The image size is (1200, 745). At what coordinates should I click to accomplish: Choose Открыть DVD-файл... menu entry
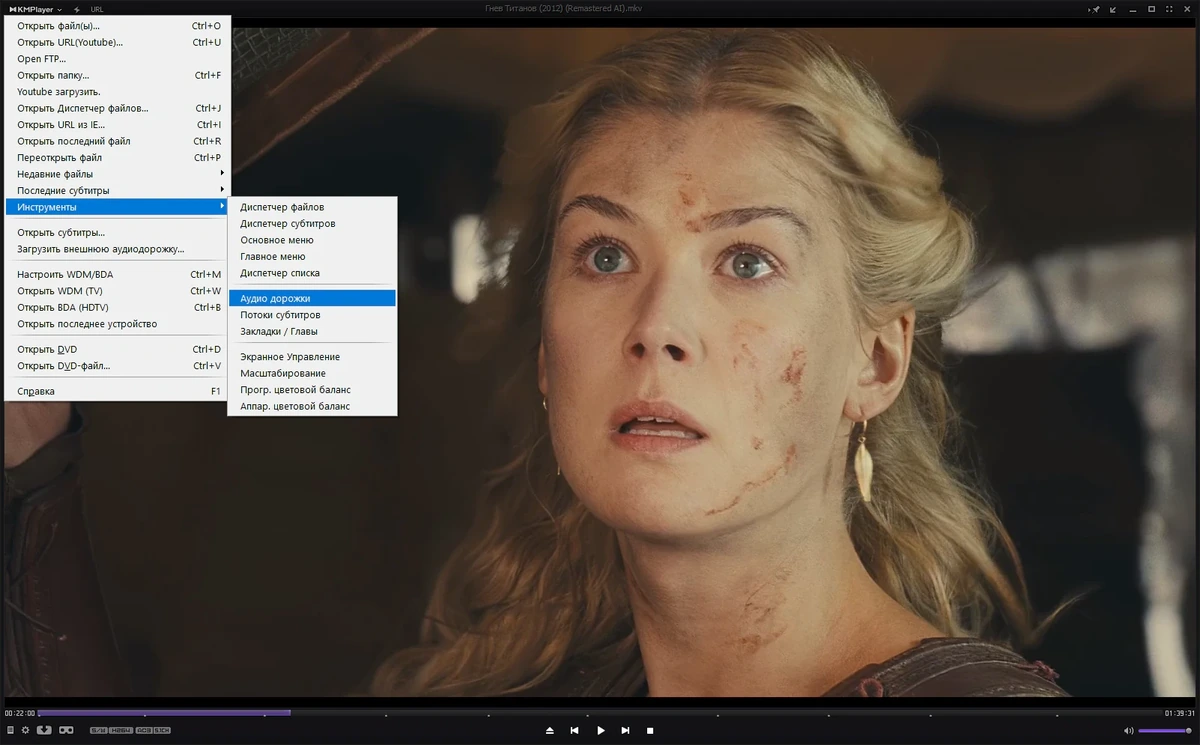pos(118,366)
